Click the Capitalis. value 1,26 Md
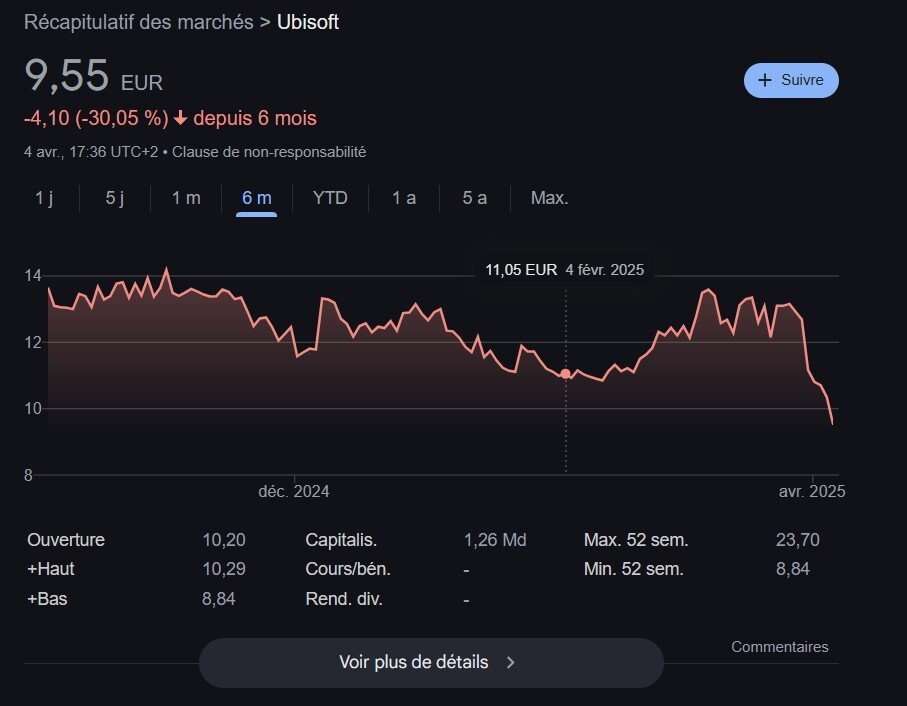 coord(495,540)
